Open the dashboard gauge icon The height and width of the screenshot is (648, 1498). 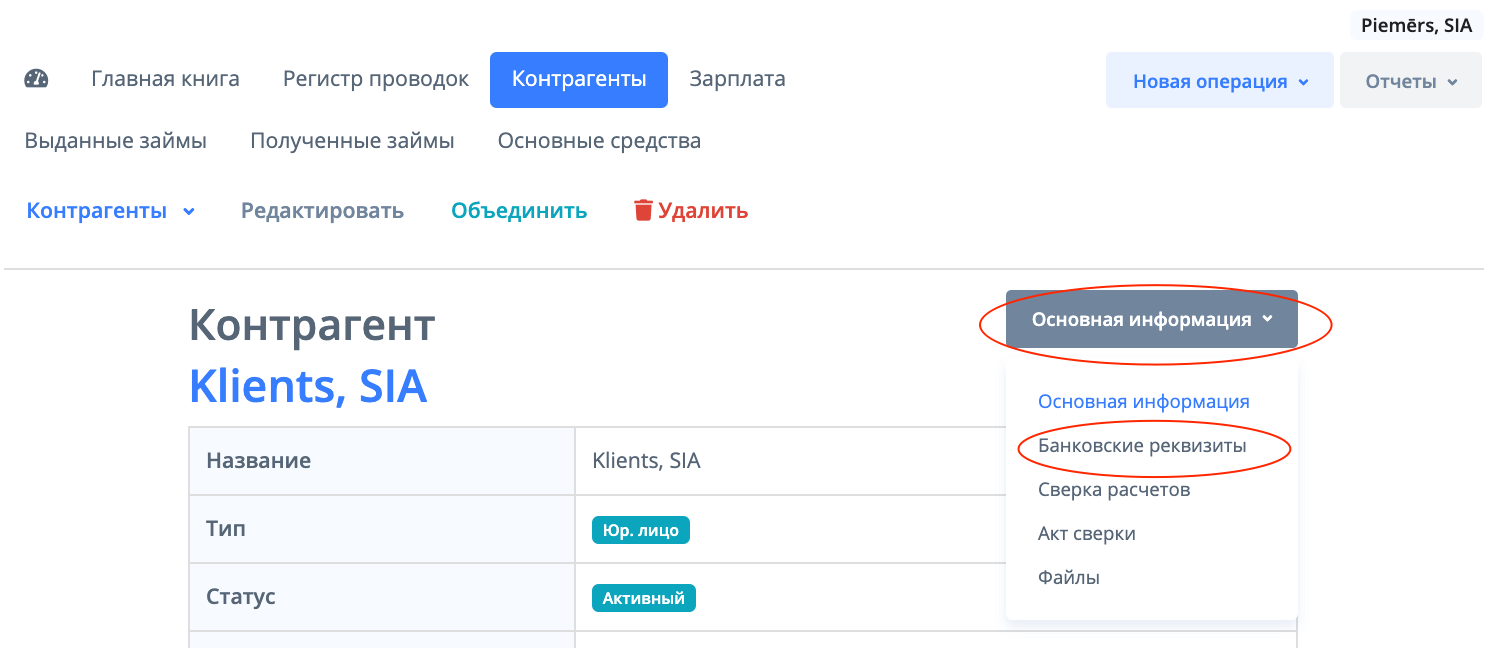pos(36,79)
